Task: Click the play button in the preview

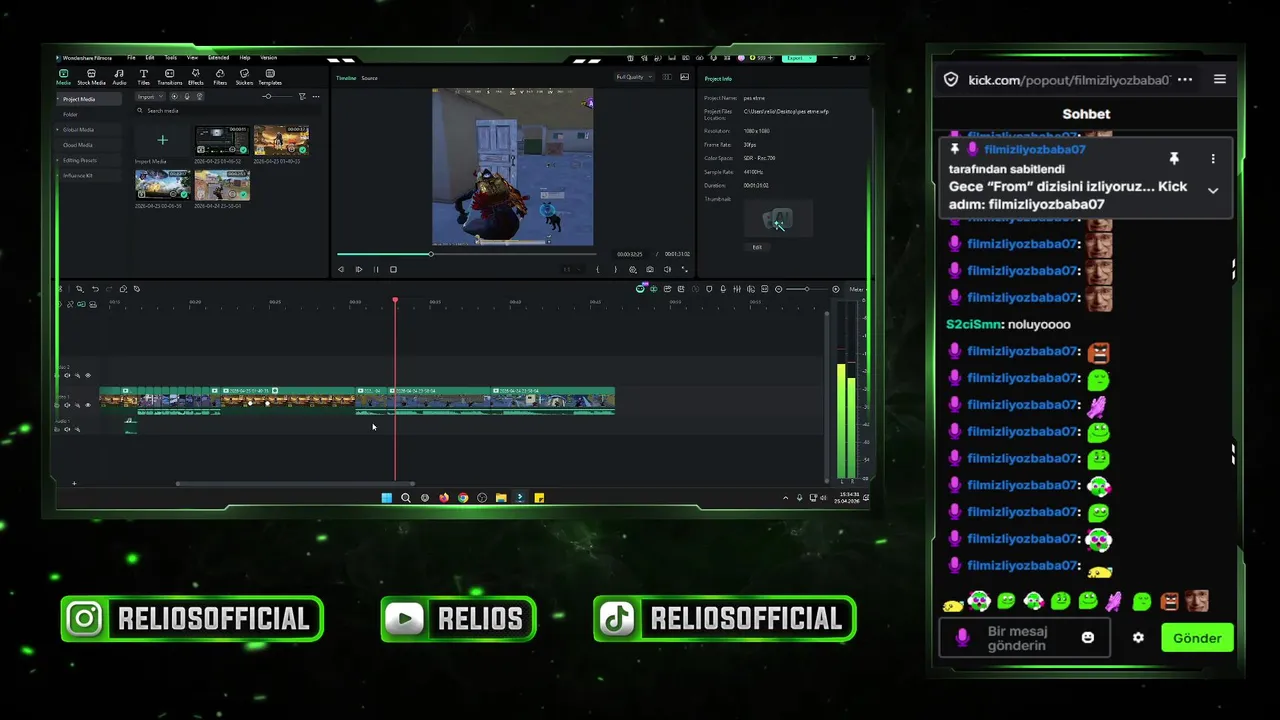Action: click(359, 269)
